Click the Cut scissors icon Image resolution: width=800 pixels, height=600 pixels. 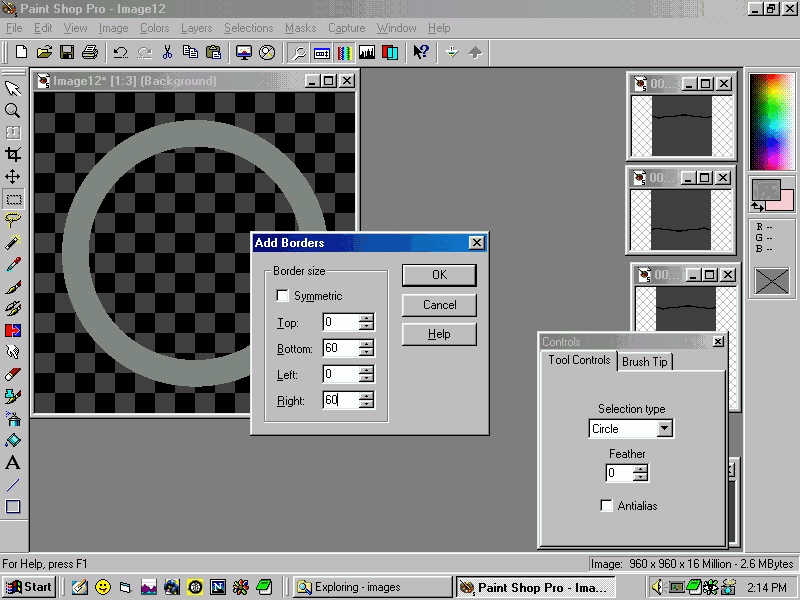168,52
